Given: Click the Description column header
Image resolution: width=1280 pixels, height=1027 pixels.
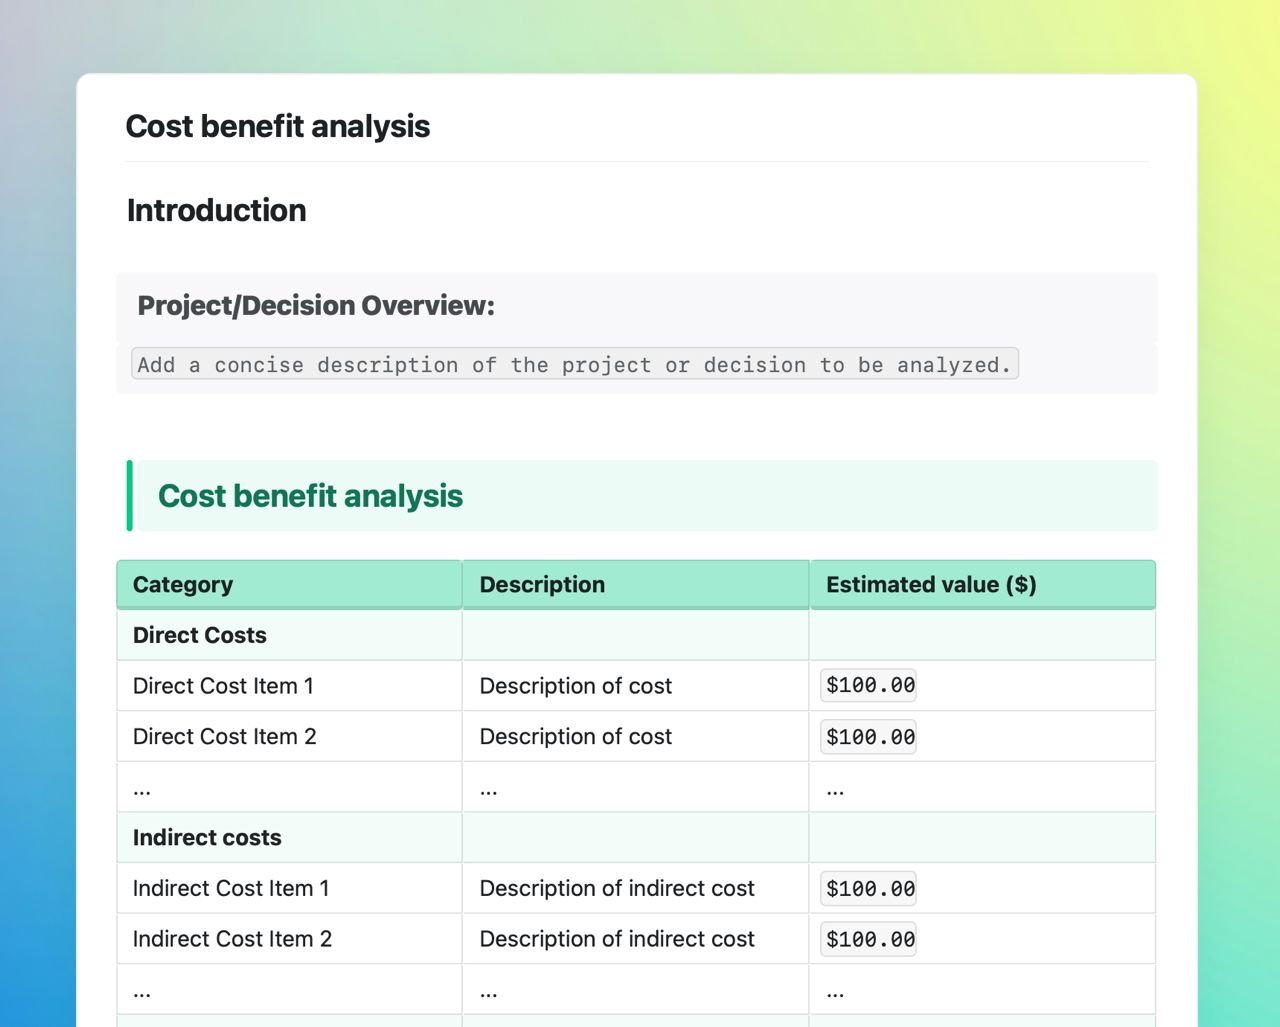Looking at the screenshot, I should (x=542, y=584).
